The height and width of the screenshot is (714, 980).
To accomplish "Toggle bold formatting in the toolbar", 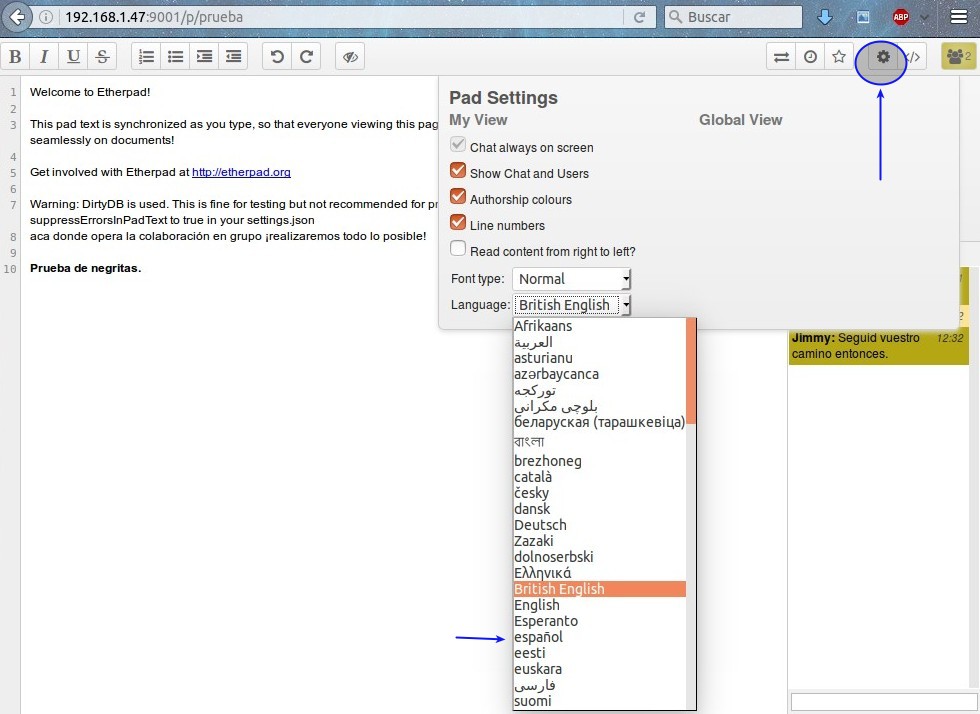I will point(16,57).
